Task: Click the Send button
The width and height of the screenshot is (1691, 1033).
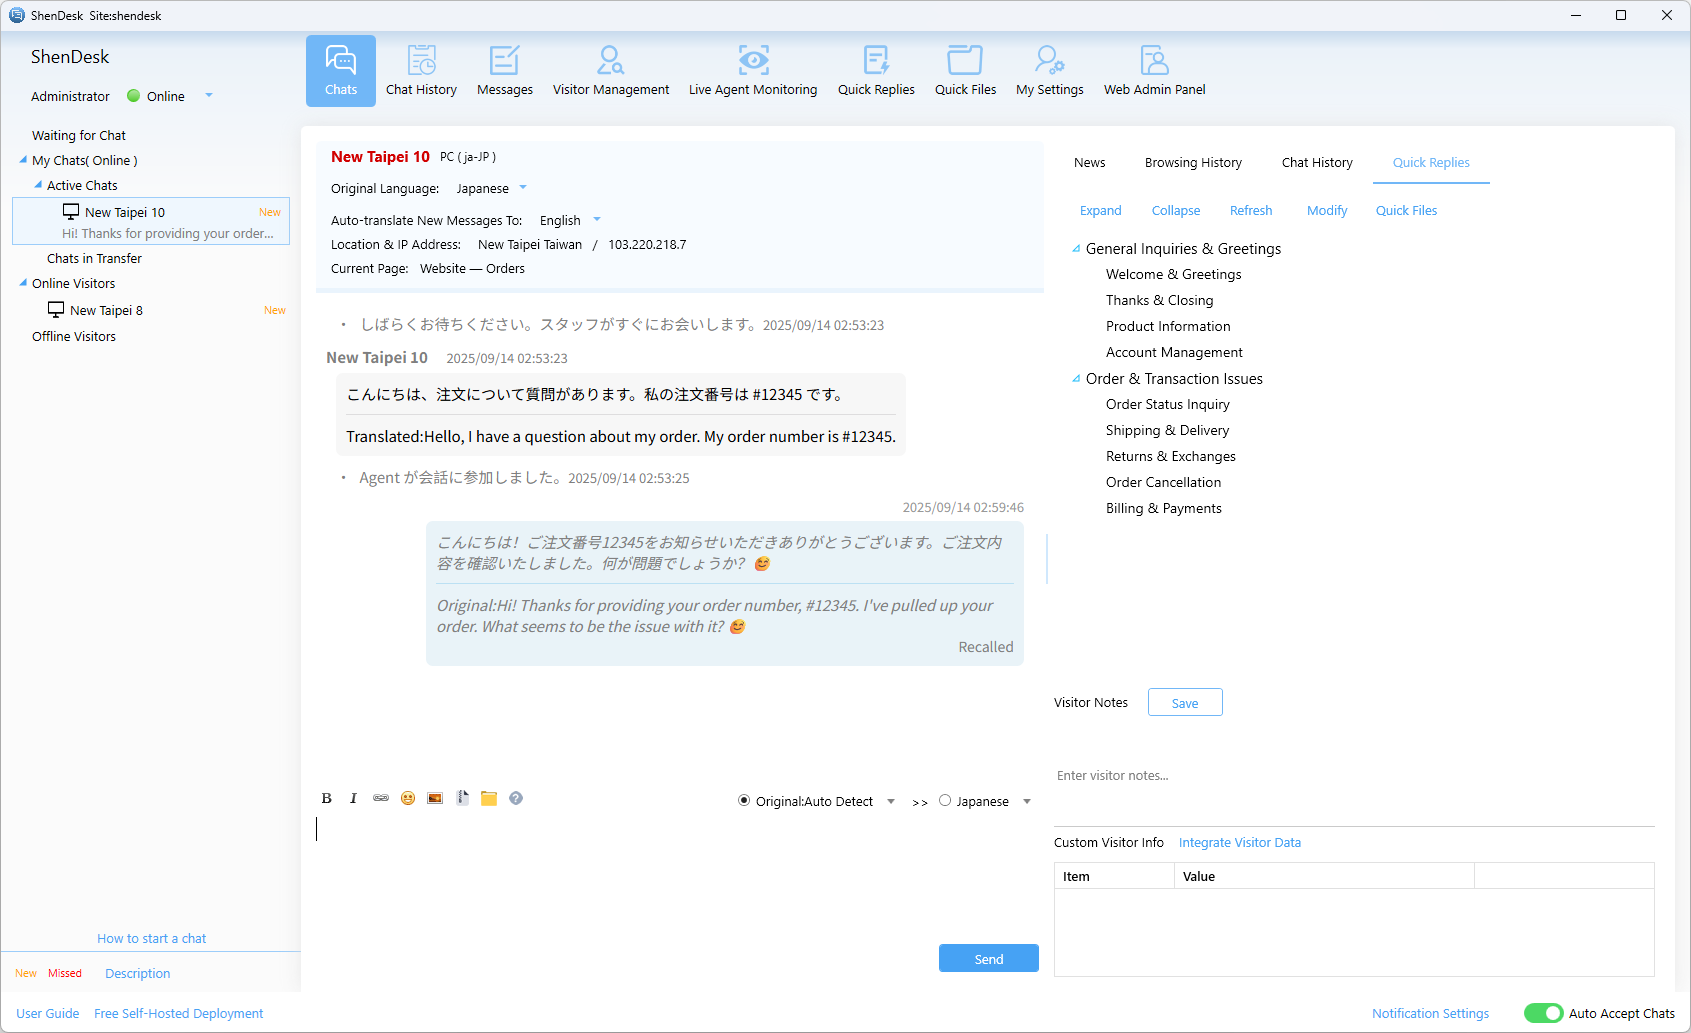Action: pyautogui.click(x=988, y=959)
